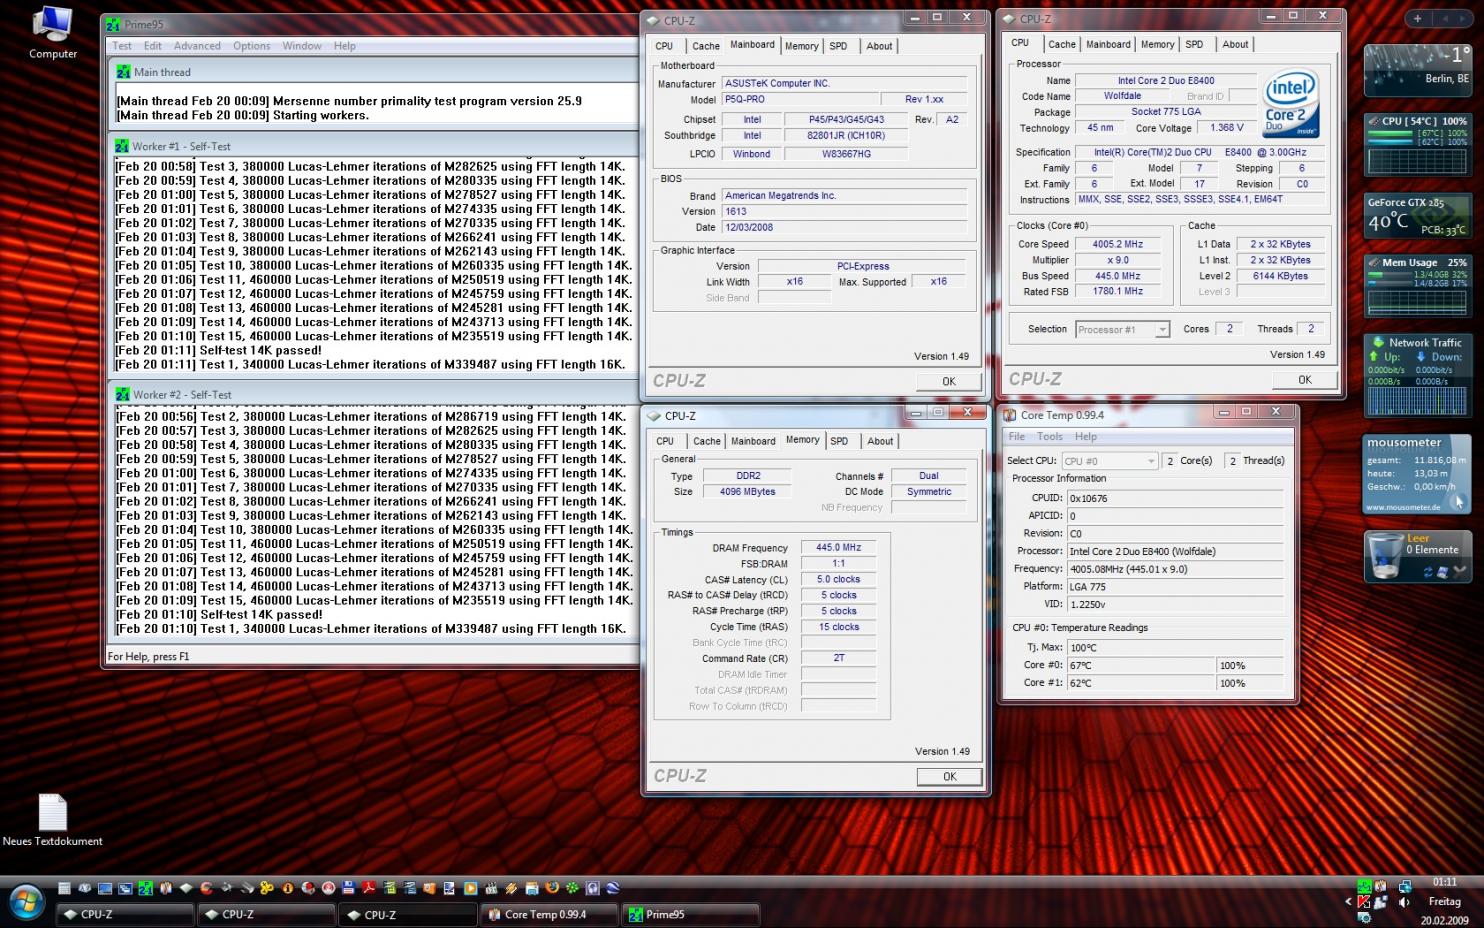Open CPU-Z from quick launch bar
Image resolution: width=1484 pixels, height=928 pixels.
click(x=186, y=888)
